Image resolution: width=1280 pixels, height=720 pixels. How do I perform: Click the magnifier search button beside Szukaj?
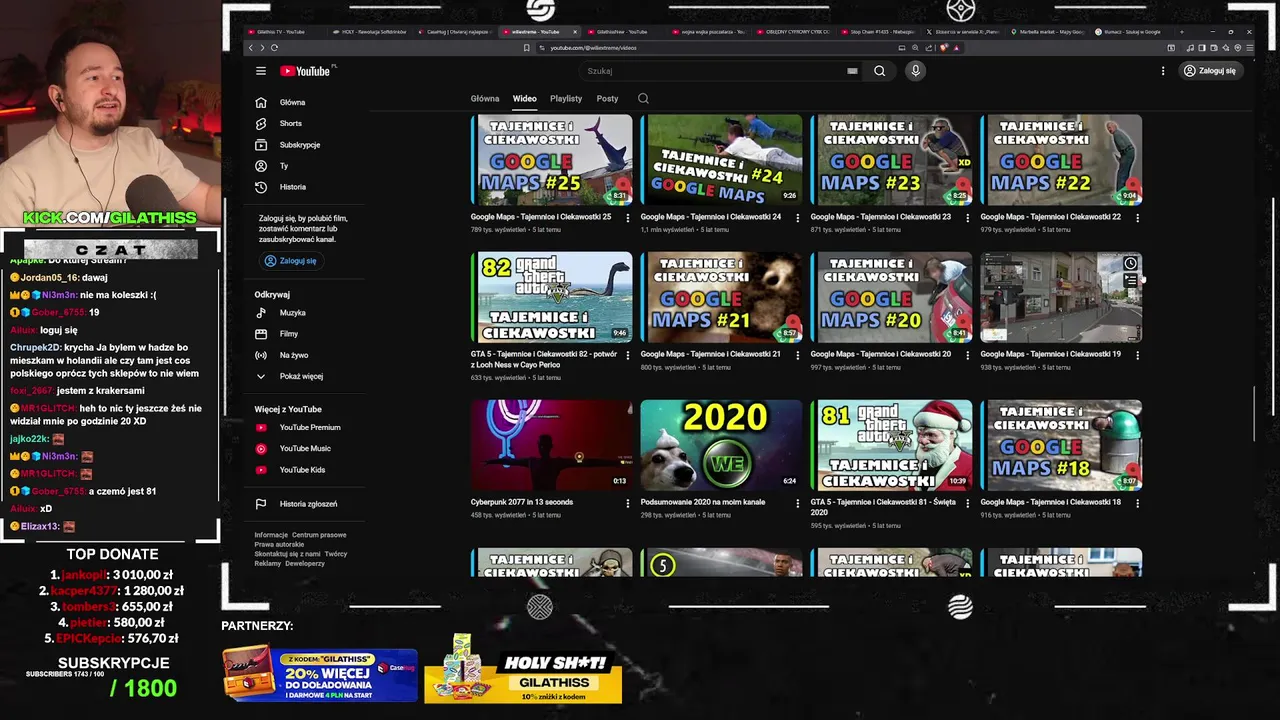pos(879,71)
